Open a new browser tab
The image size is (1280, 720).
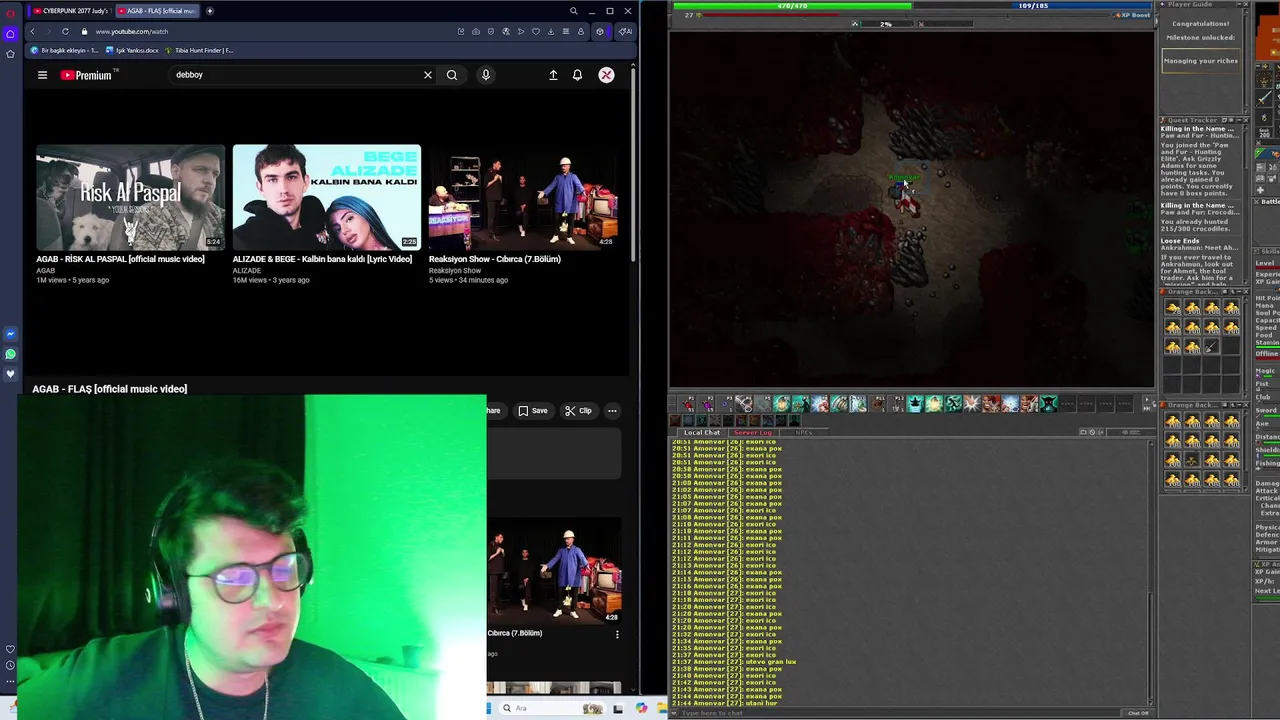click(209, 11)
